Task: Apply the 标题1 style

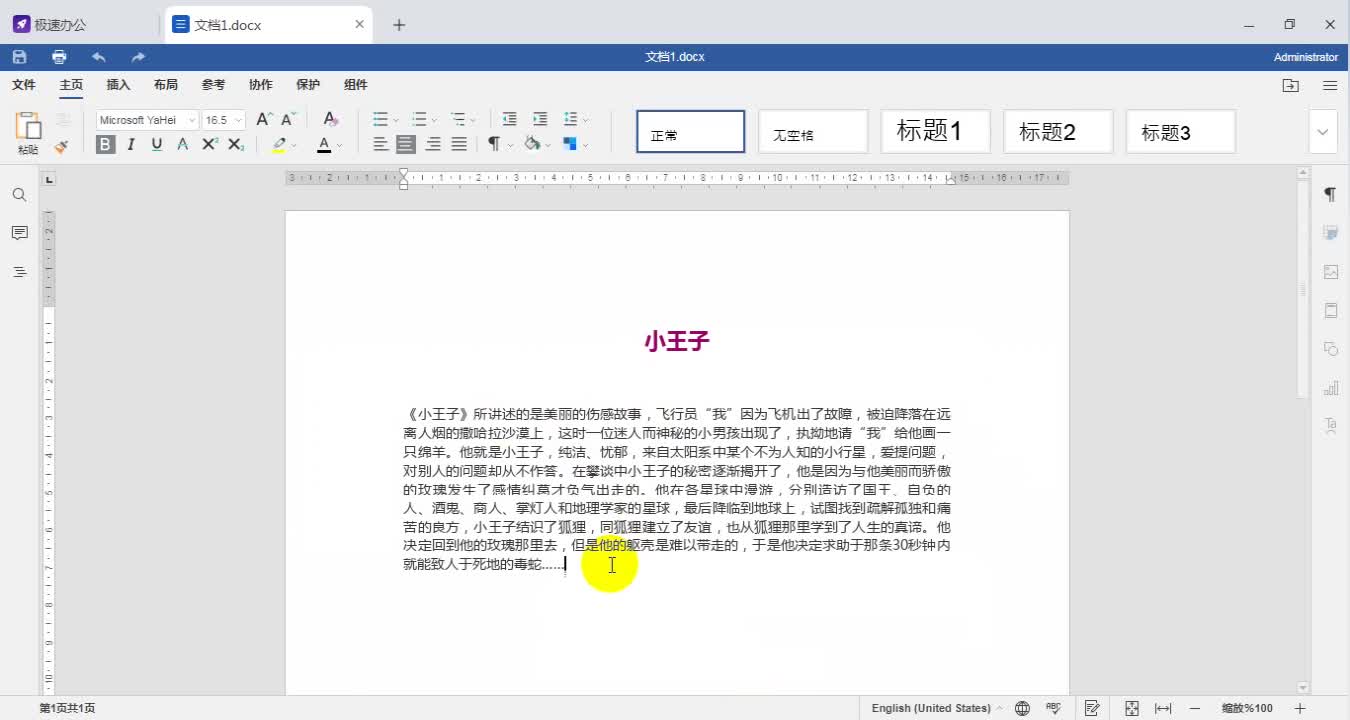Action: pyautogui.click(x=935, y=130)
